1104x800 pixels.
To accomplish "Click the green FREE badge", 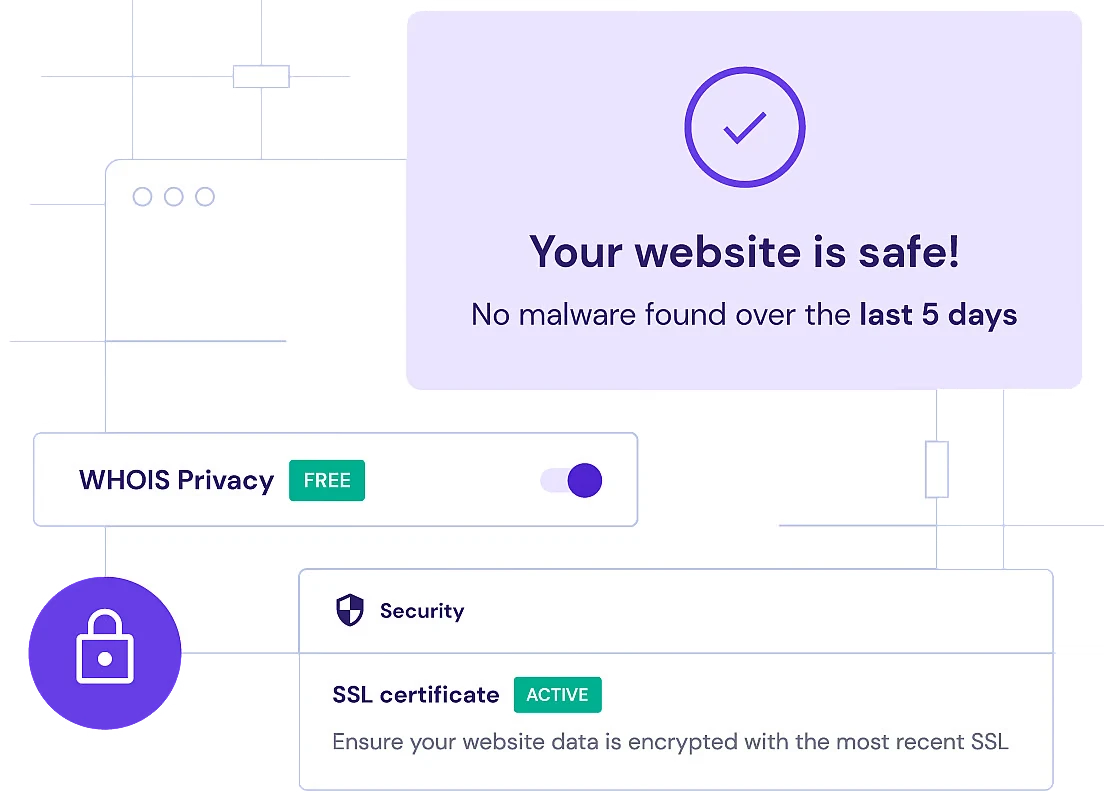I will pyautogui.click(x=327, y=481).
